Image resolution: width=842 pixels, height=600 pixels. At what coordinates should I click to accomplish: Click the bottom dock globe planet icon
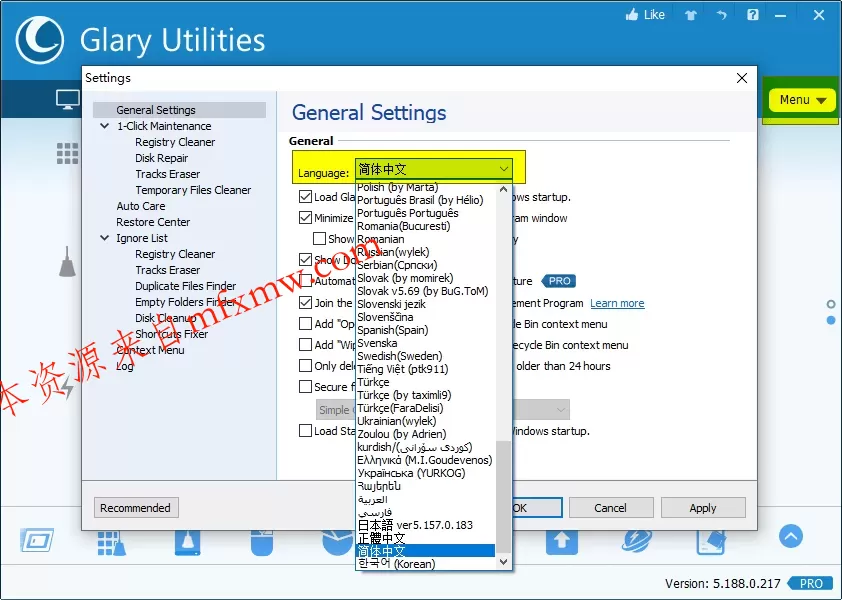(x=637, y=541)
